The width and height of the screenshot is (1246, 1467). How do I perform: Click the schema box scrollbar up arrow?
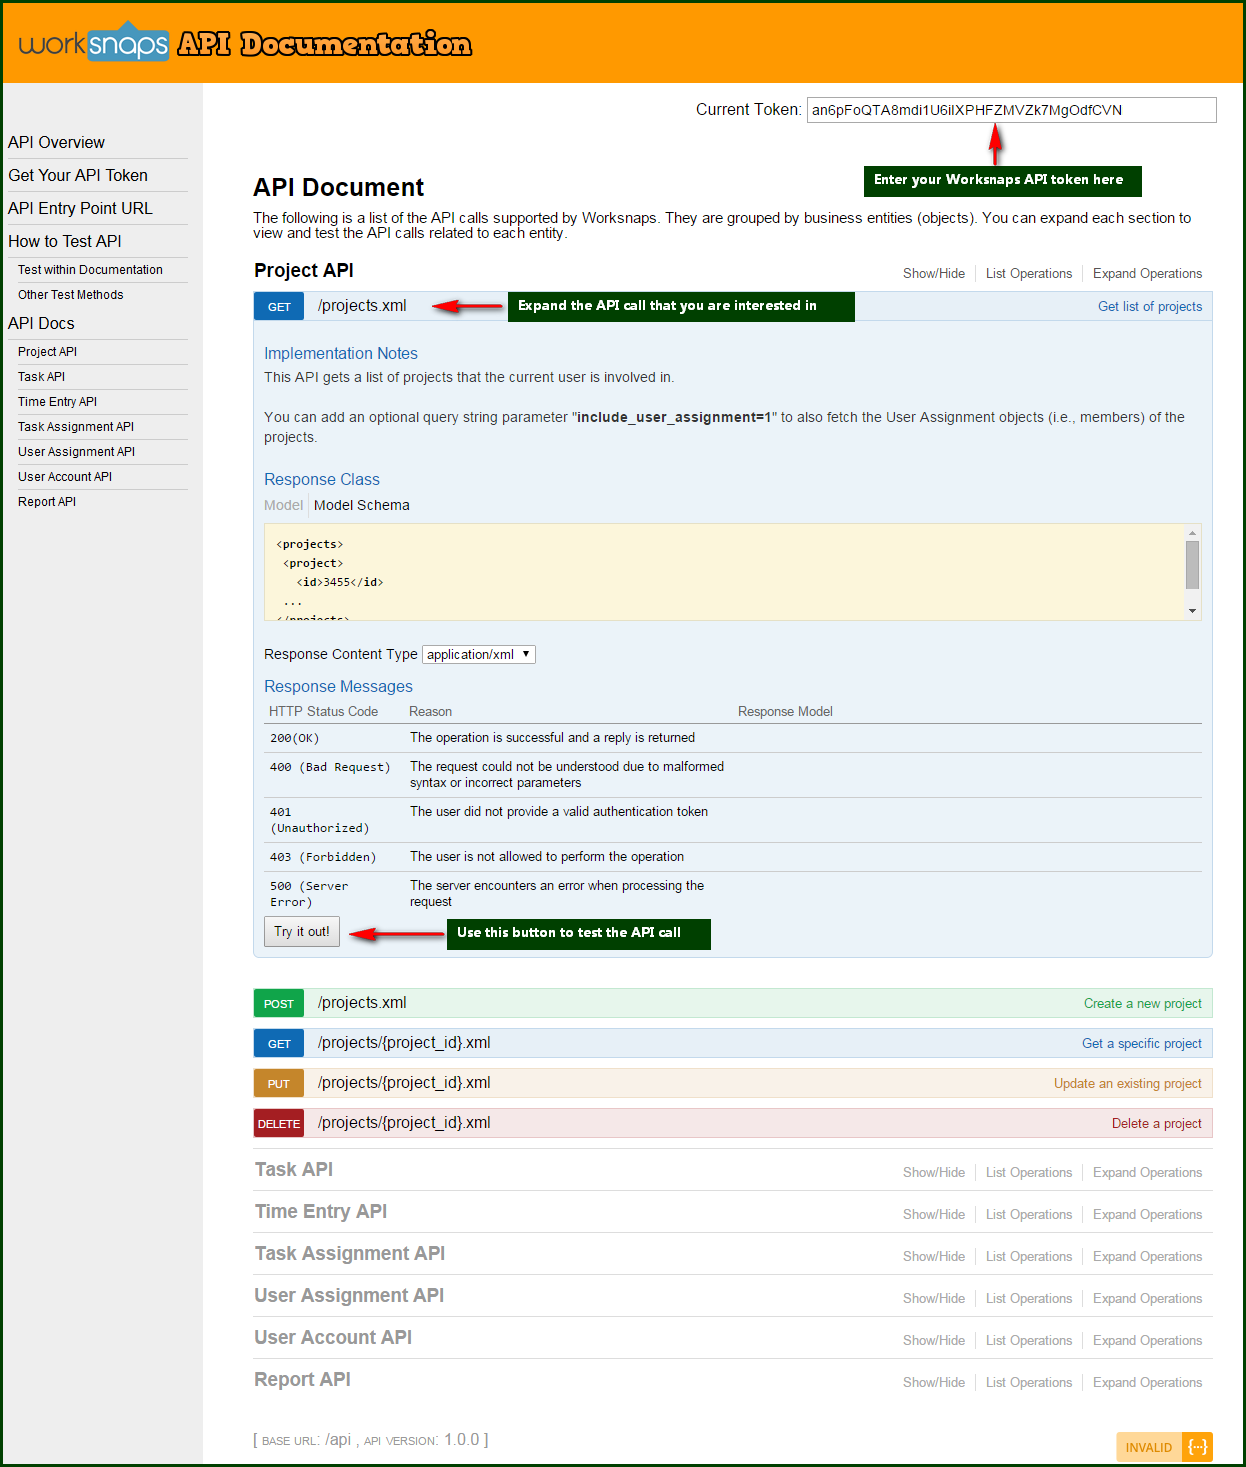(1192, 533)
